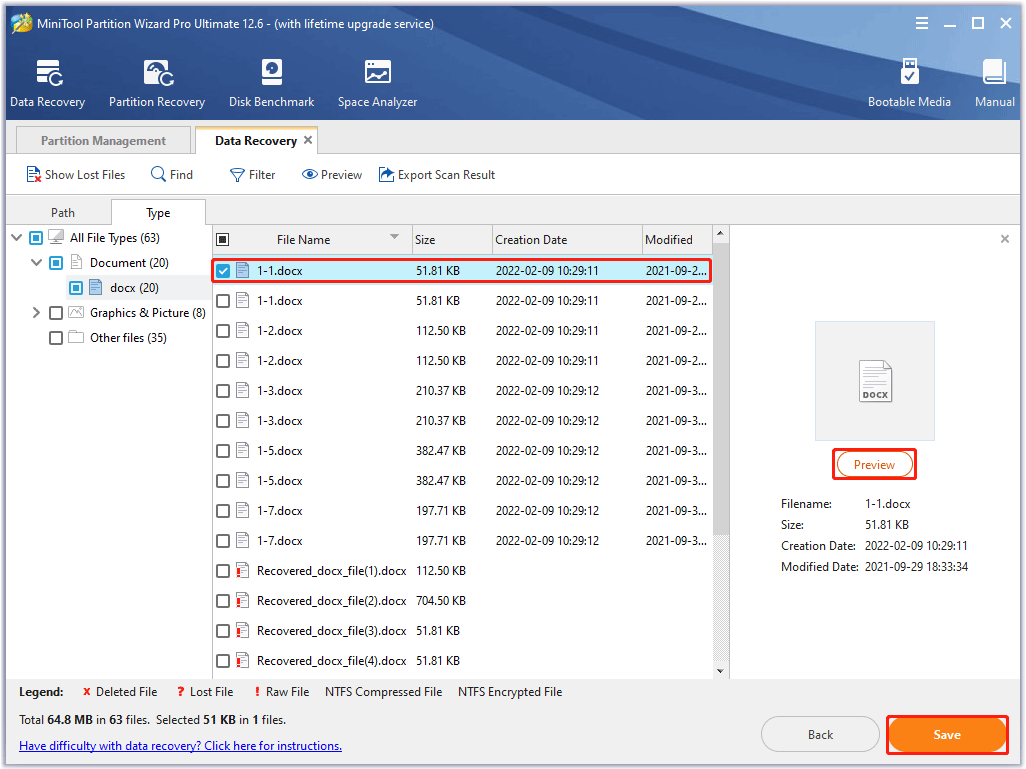
Task: Click the Preview eye toolbar item
Action: pos(332,175)
